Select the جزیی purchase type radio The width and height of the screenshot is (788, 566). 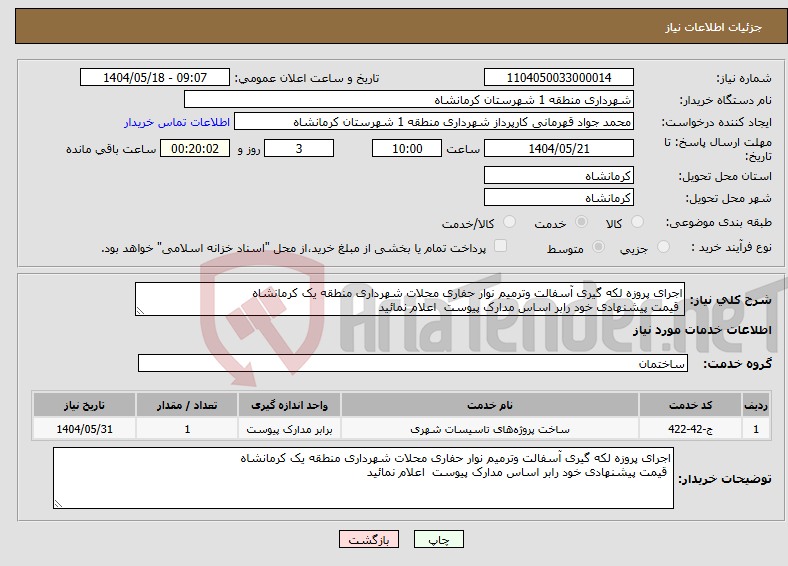tap(663, 246)
